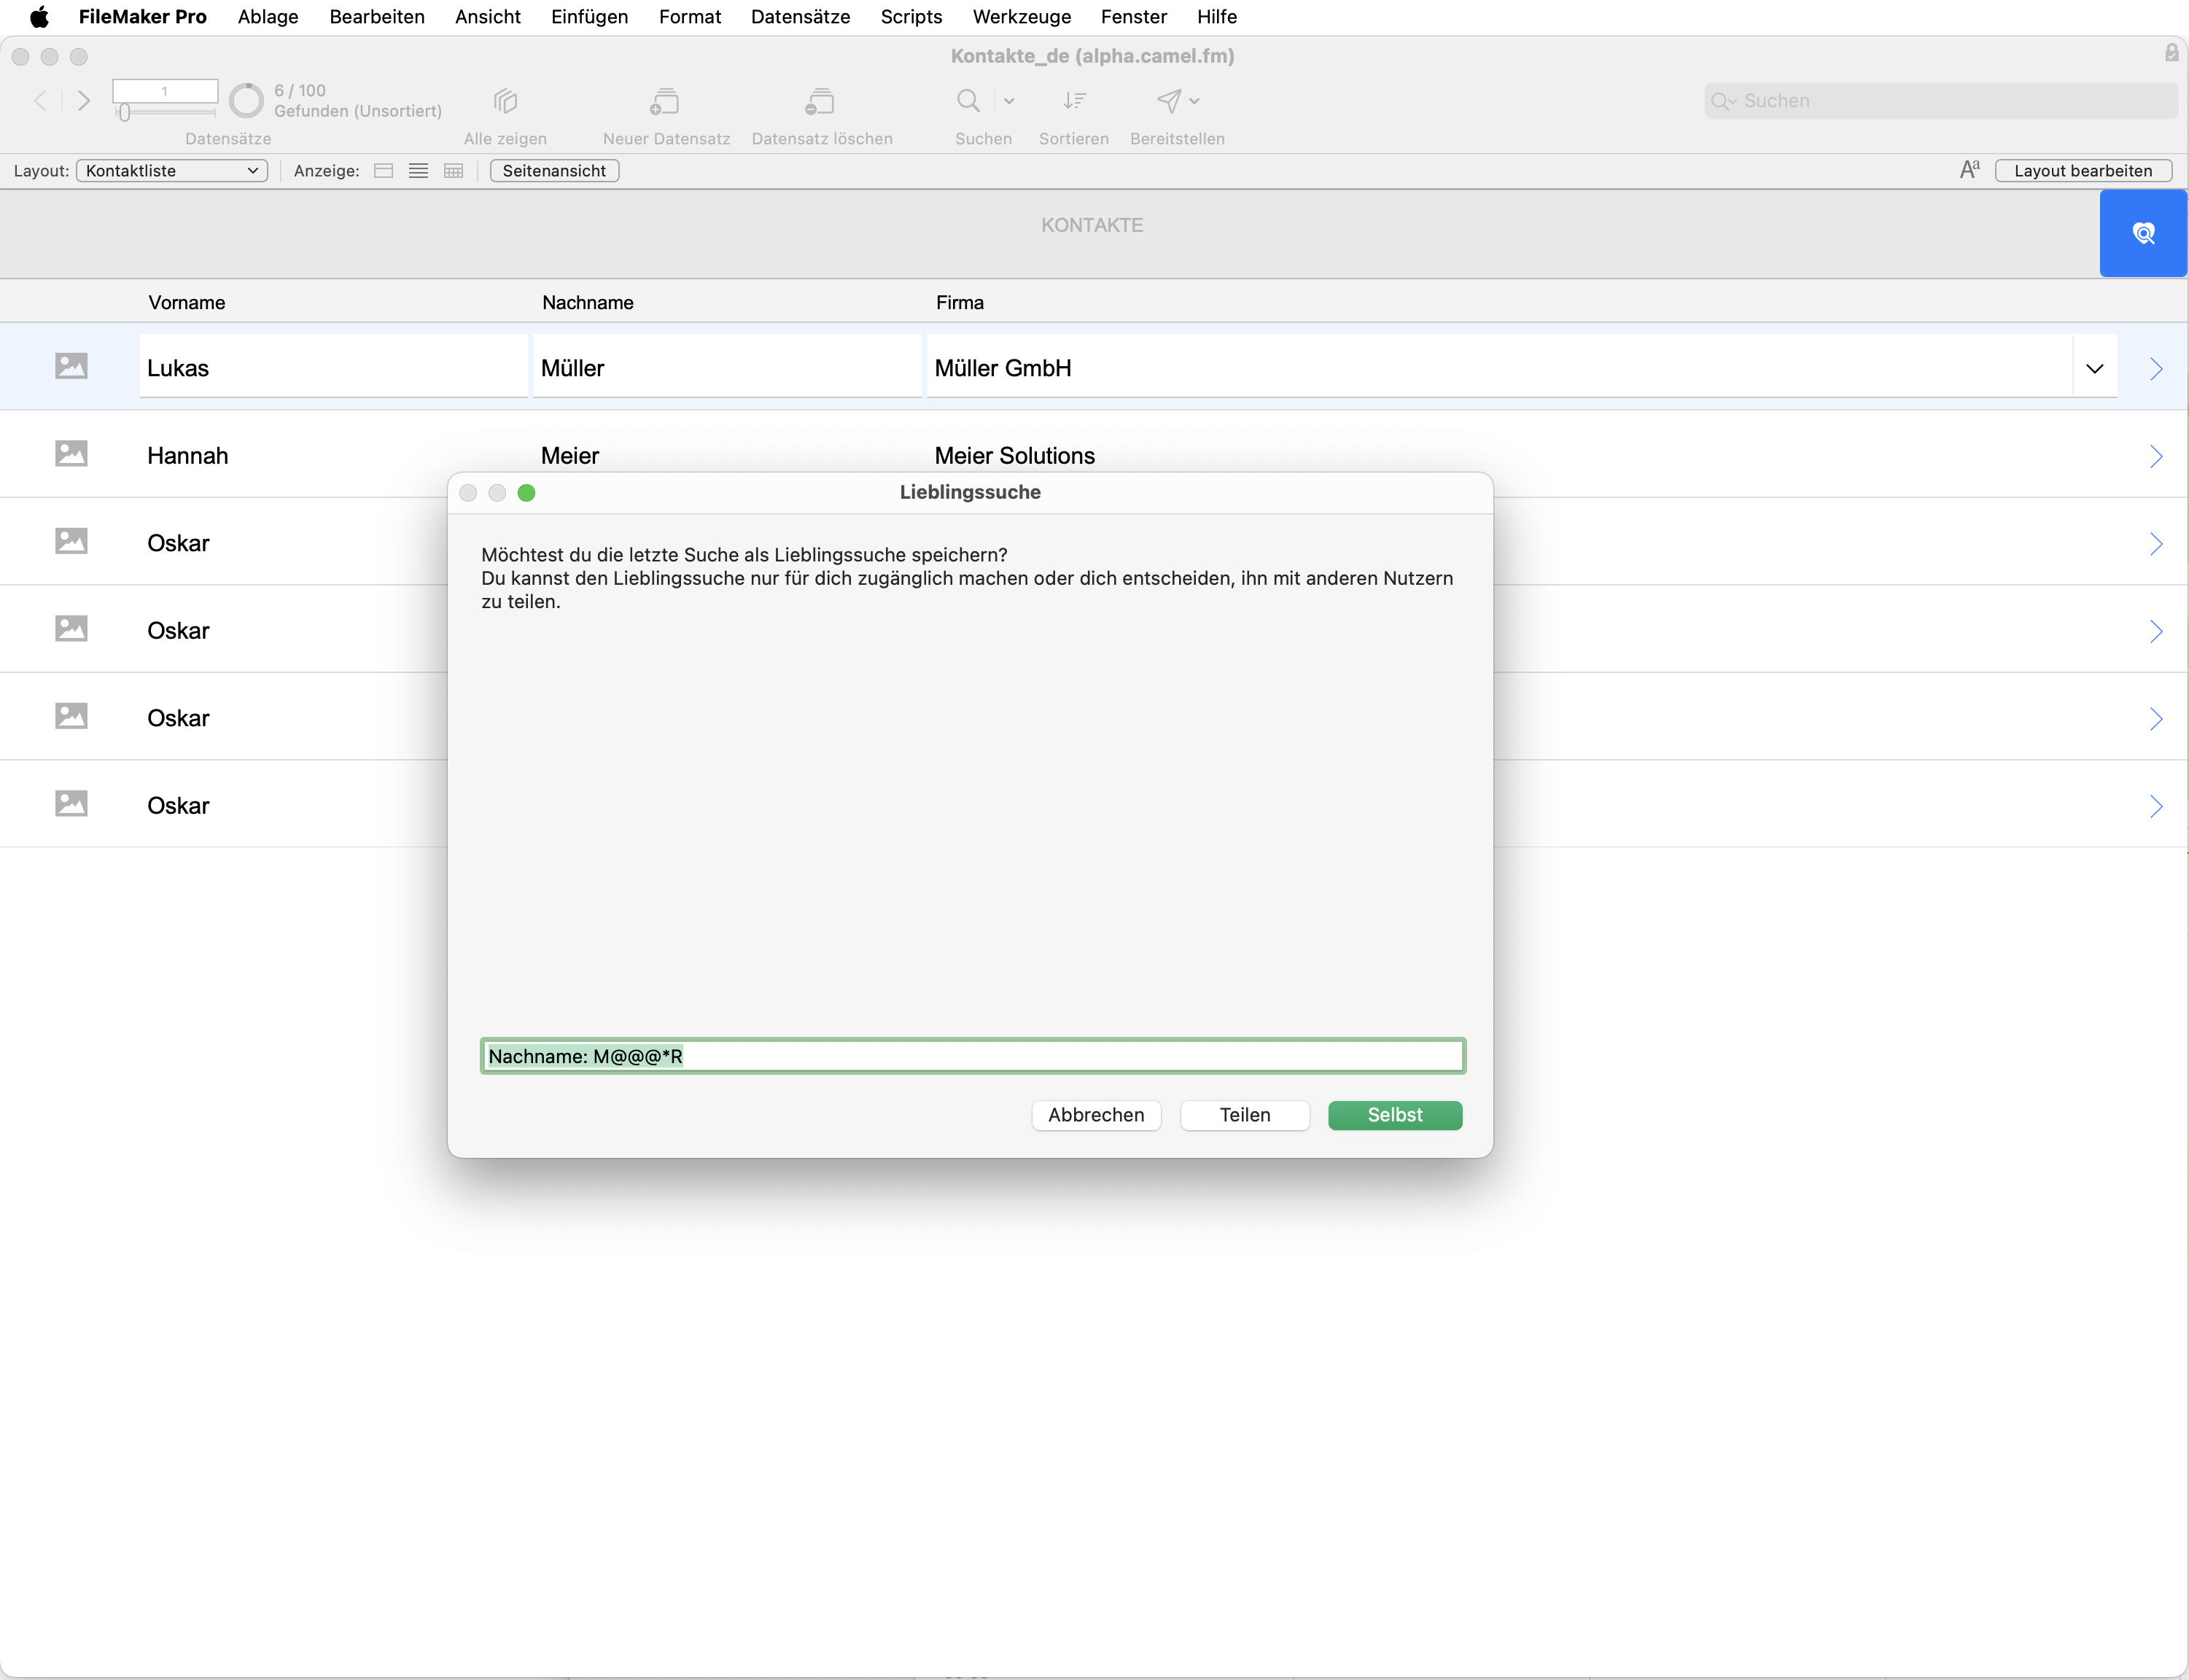Open the Bereitstellen dropdown arrow
Image resolution: width=2189 pixels, height=1680 pixels.
(1195, 101)
